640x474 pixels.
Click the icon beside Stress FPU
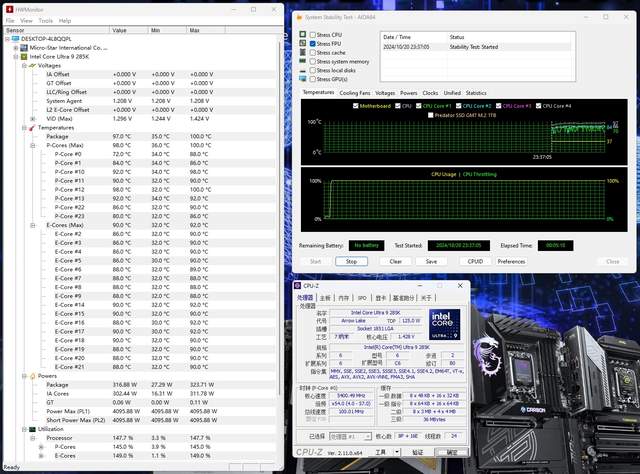(x=302, y=43)
